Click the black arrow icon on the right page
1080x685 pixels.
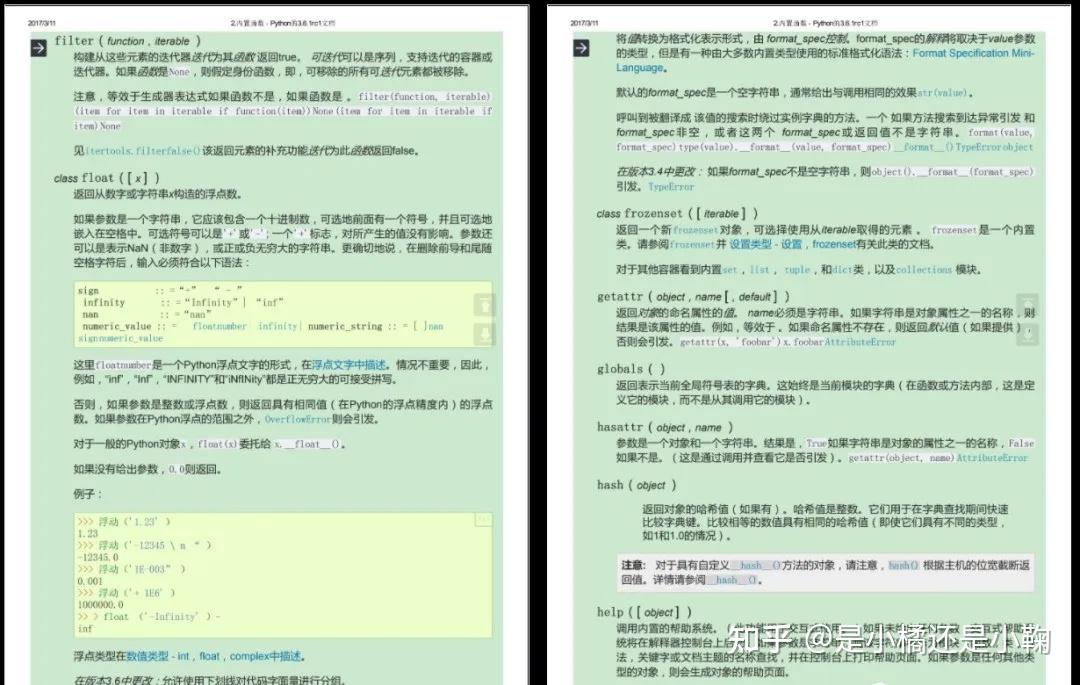tap(581, 46)
